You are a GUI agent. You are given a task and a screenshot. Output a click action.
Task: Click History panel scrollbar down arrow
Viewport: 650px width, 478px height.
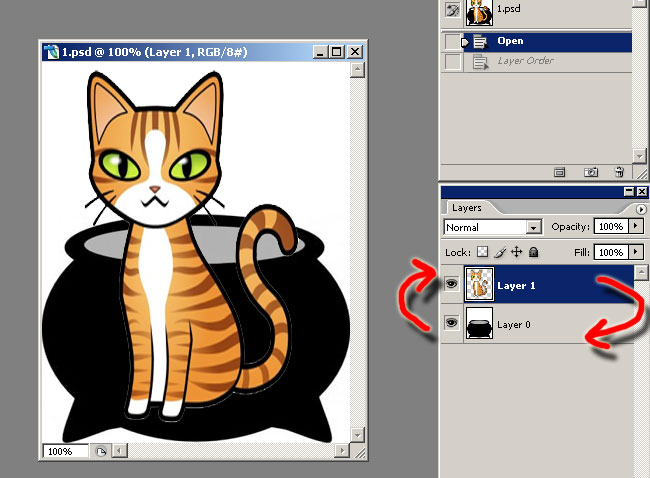tap(639, 156)
